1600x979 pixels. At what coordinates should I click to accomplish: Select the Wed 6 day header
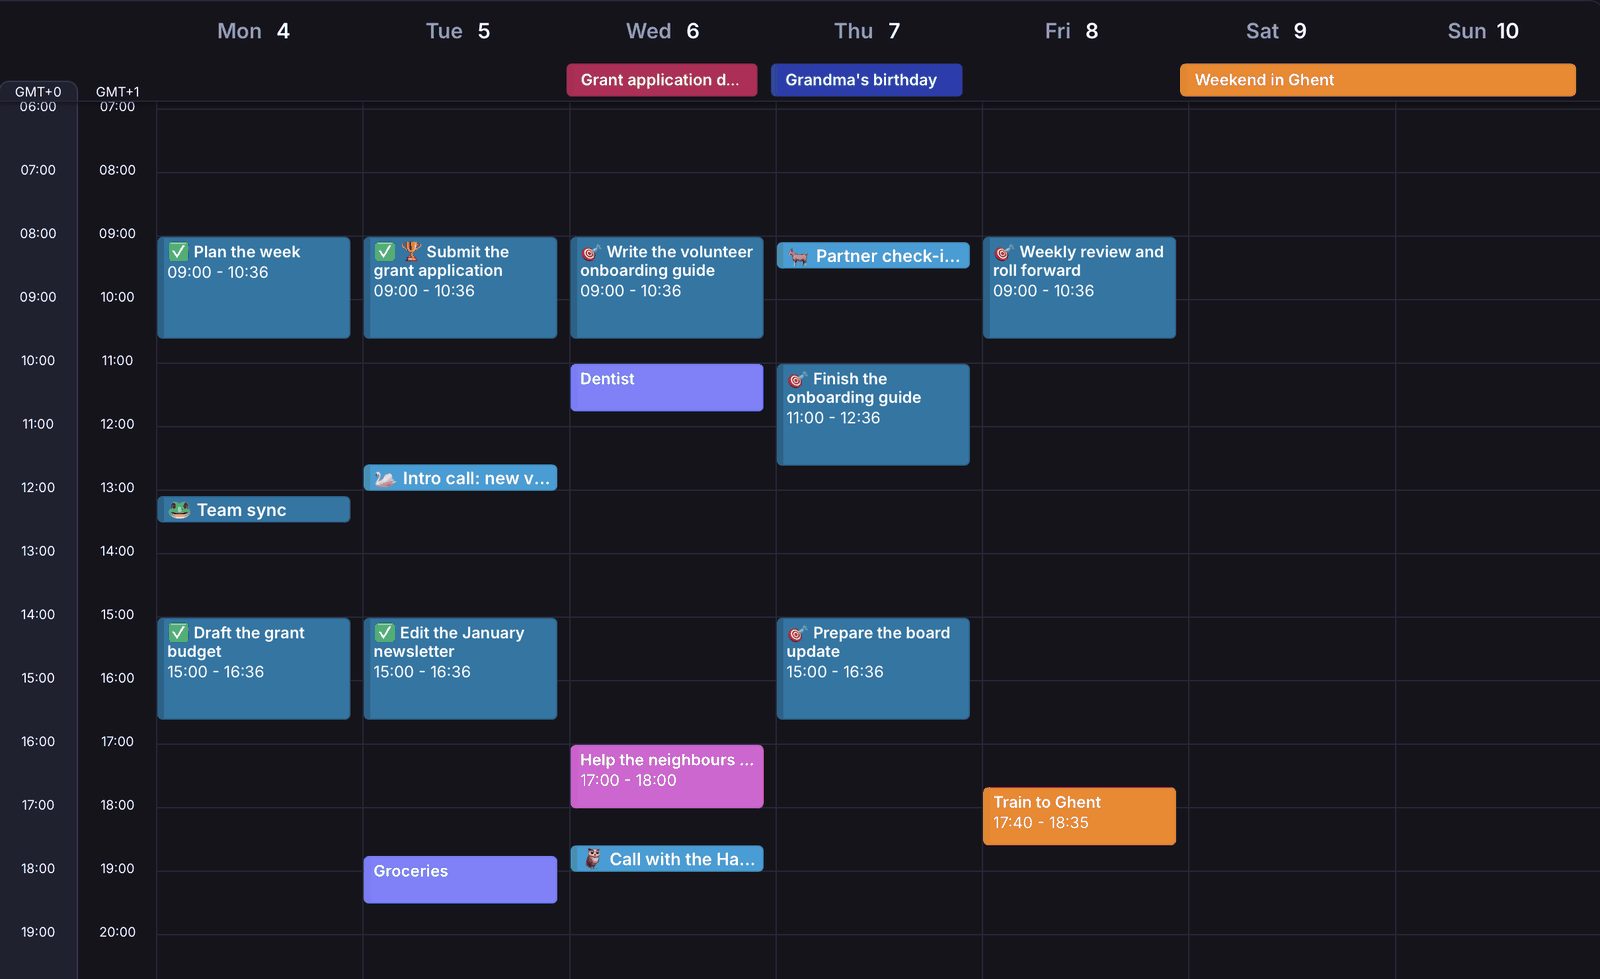(x=663, y=31)
